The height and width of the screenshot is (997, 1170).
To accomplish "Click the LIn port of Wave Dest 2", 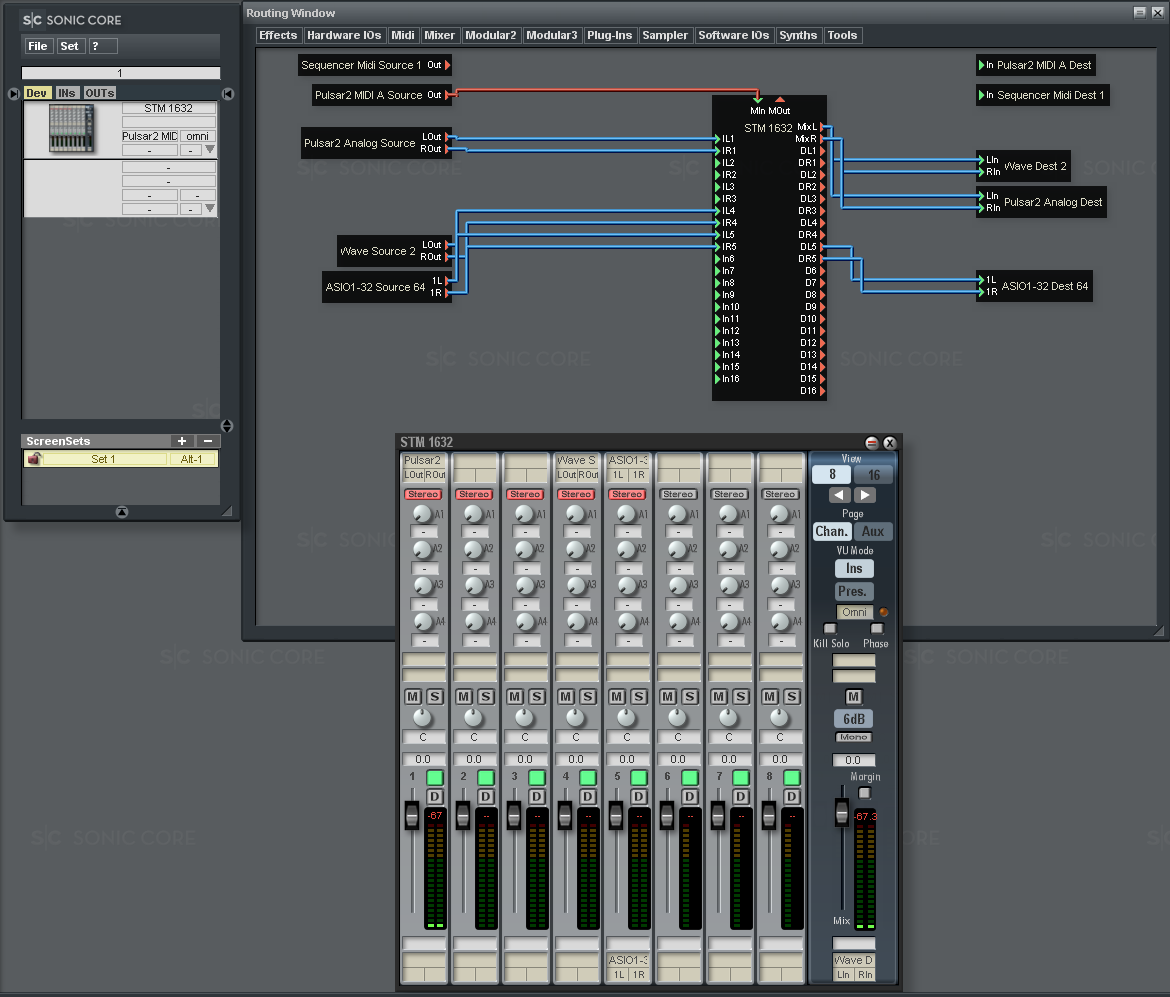I will tap(981, 159).
